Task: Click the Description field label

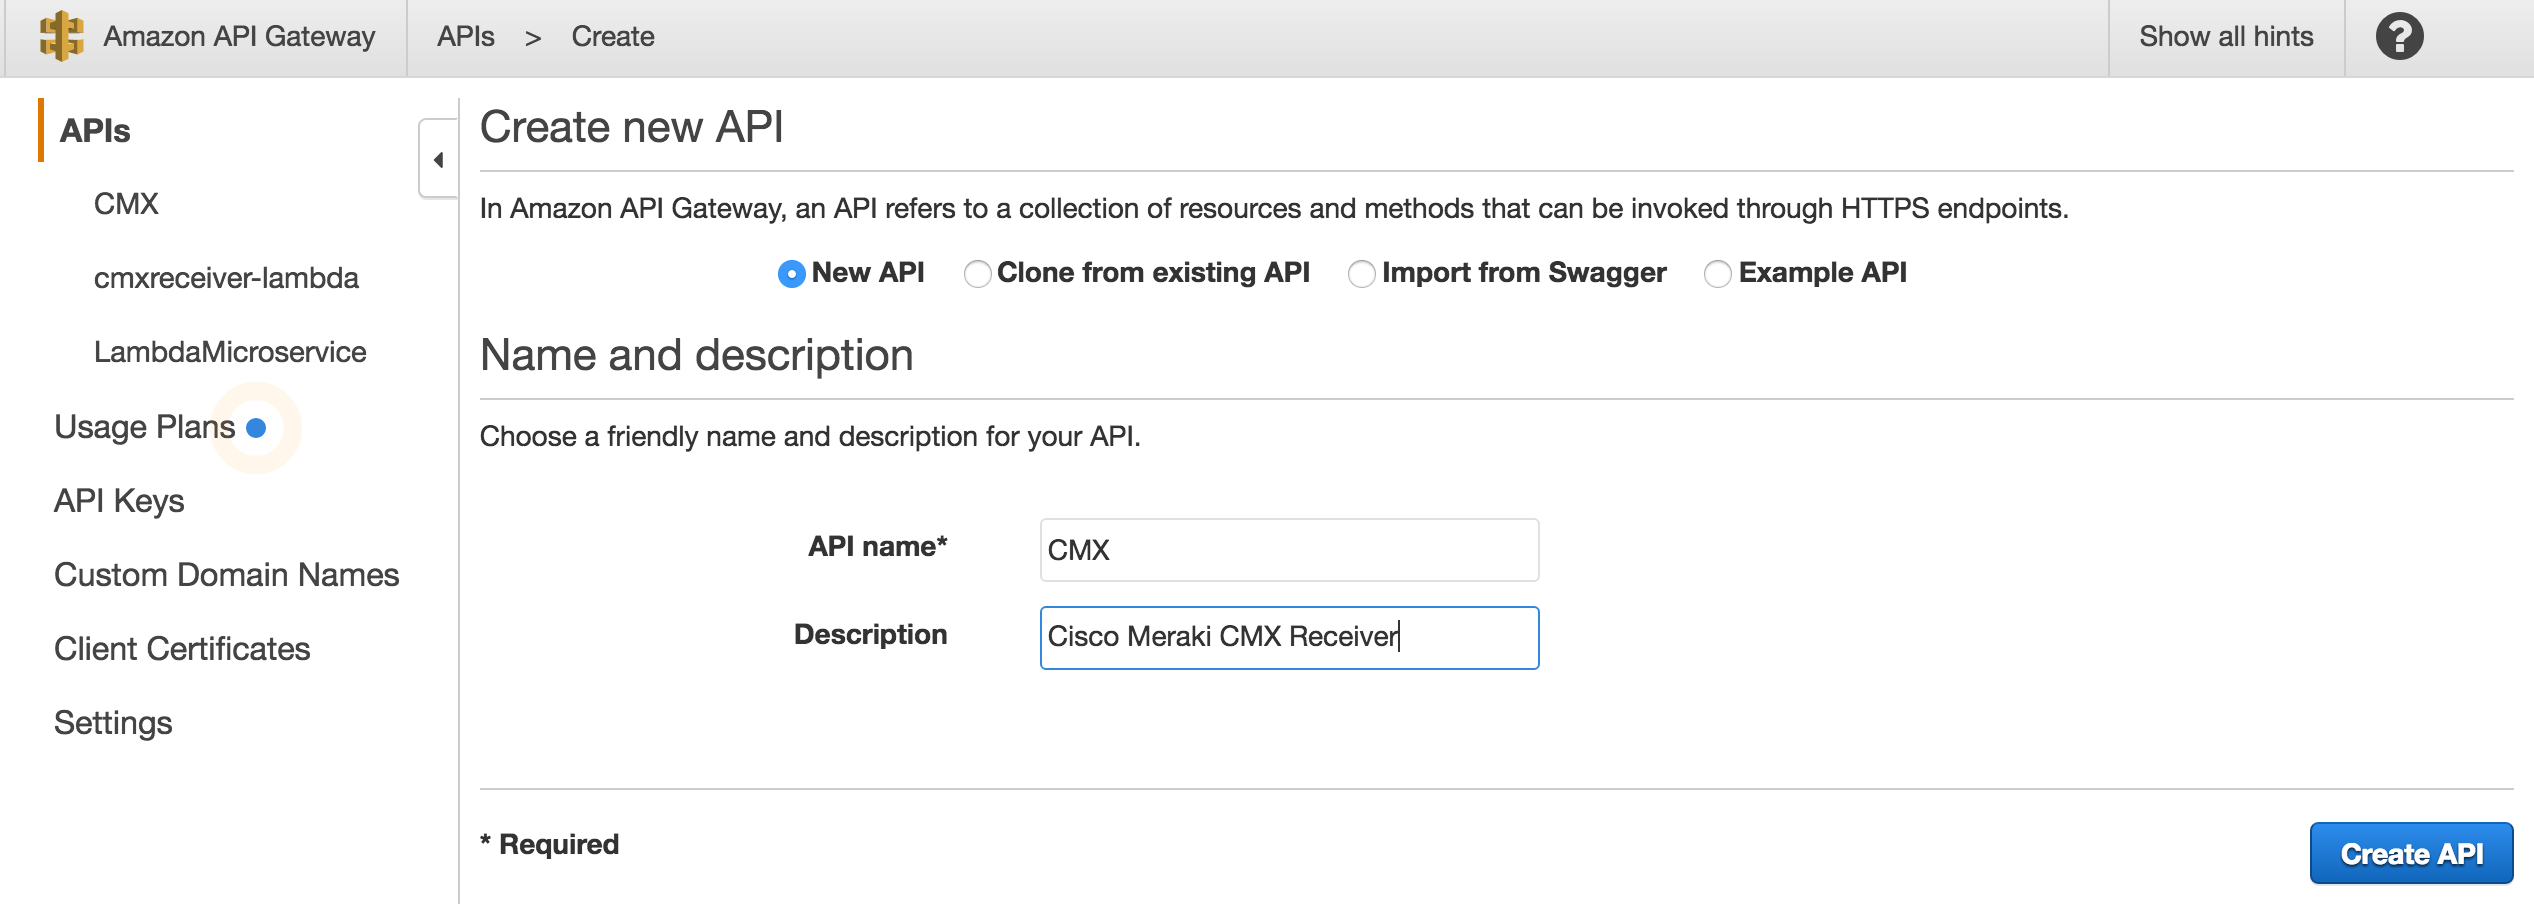Action: point(870,635)
